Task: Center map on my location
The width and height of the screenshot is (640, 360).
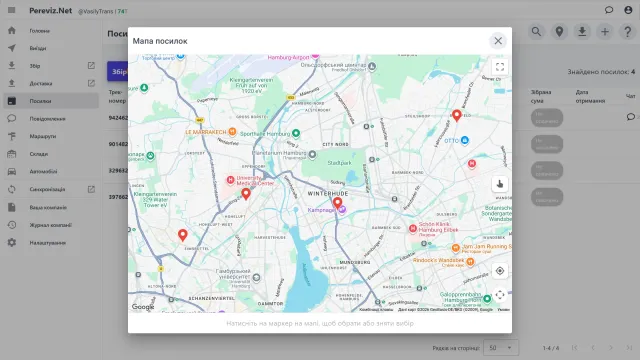Action: [500, 271]
